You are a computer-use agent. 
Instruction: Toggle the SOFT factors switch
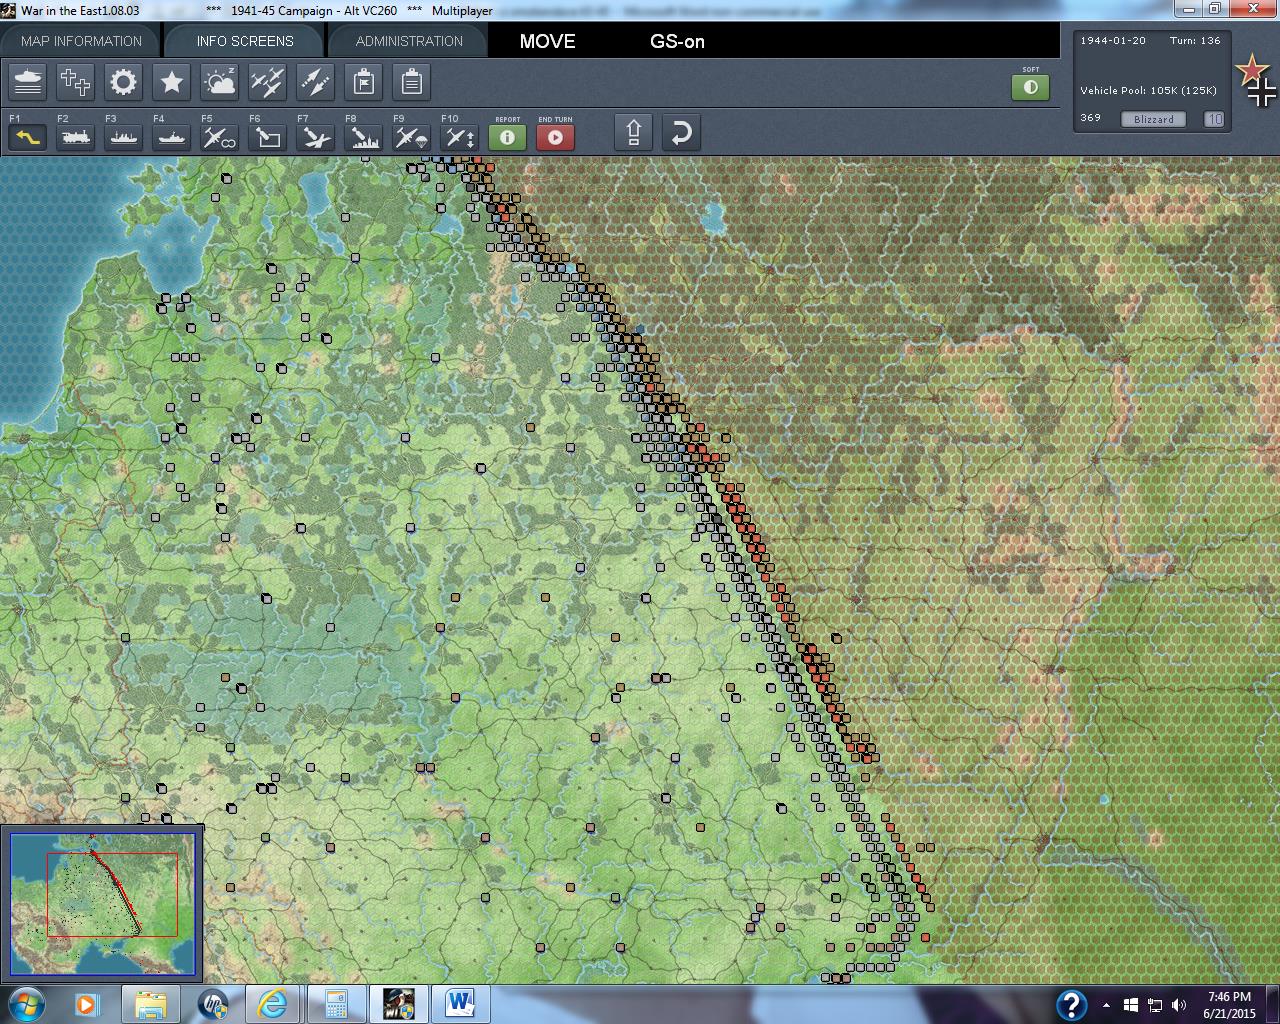point(1031,87)
